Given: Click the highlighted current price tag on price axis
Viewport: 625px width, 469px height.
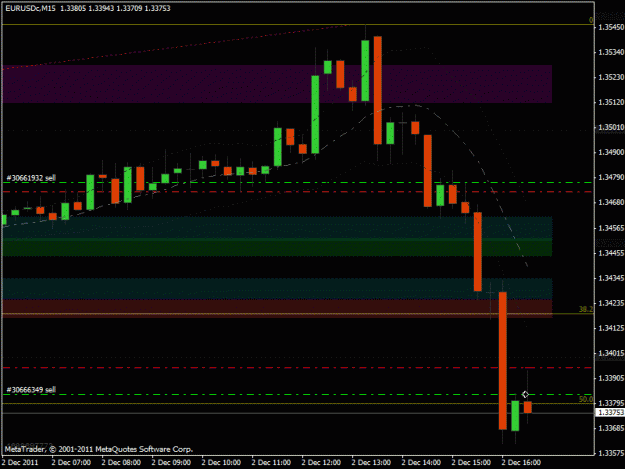Looking at the screenshot, I should [x=610, y=412].
